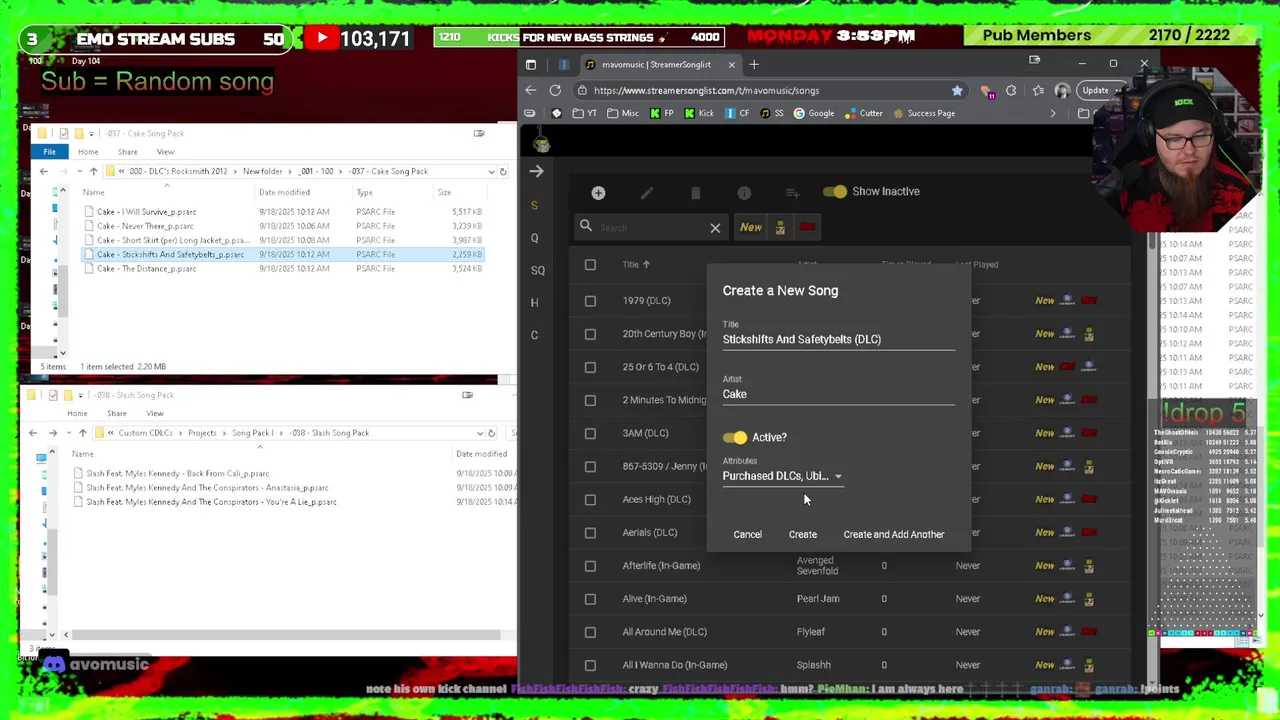
Task: Click the add new song plus icon
Action: [598, 192]
